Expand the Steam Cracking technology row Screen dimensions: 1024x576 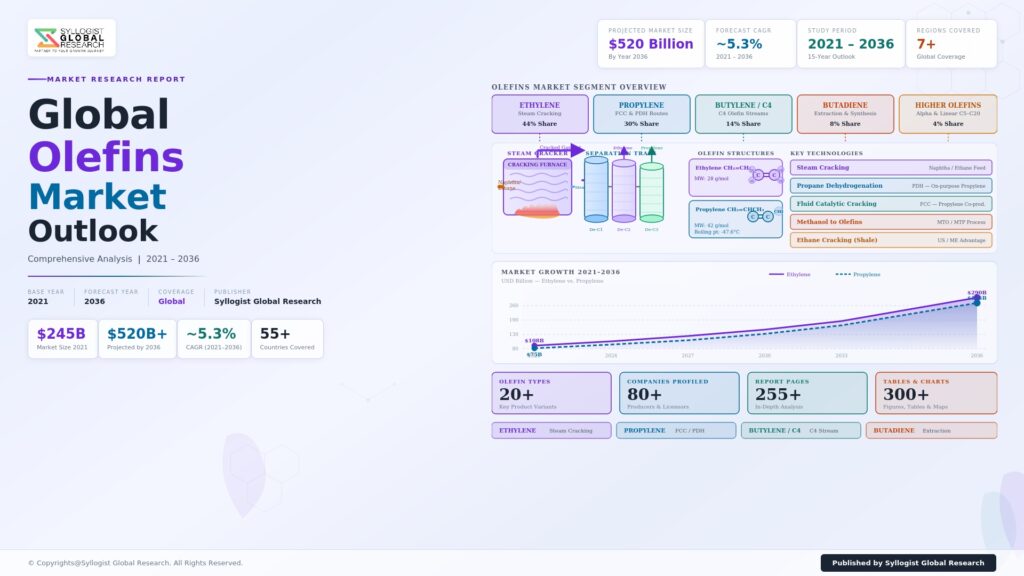[891, 168]
